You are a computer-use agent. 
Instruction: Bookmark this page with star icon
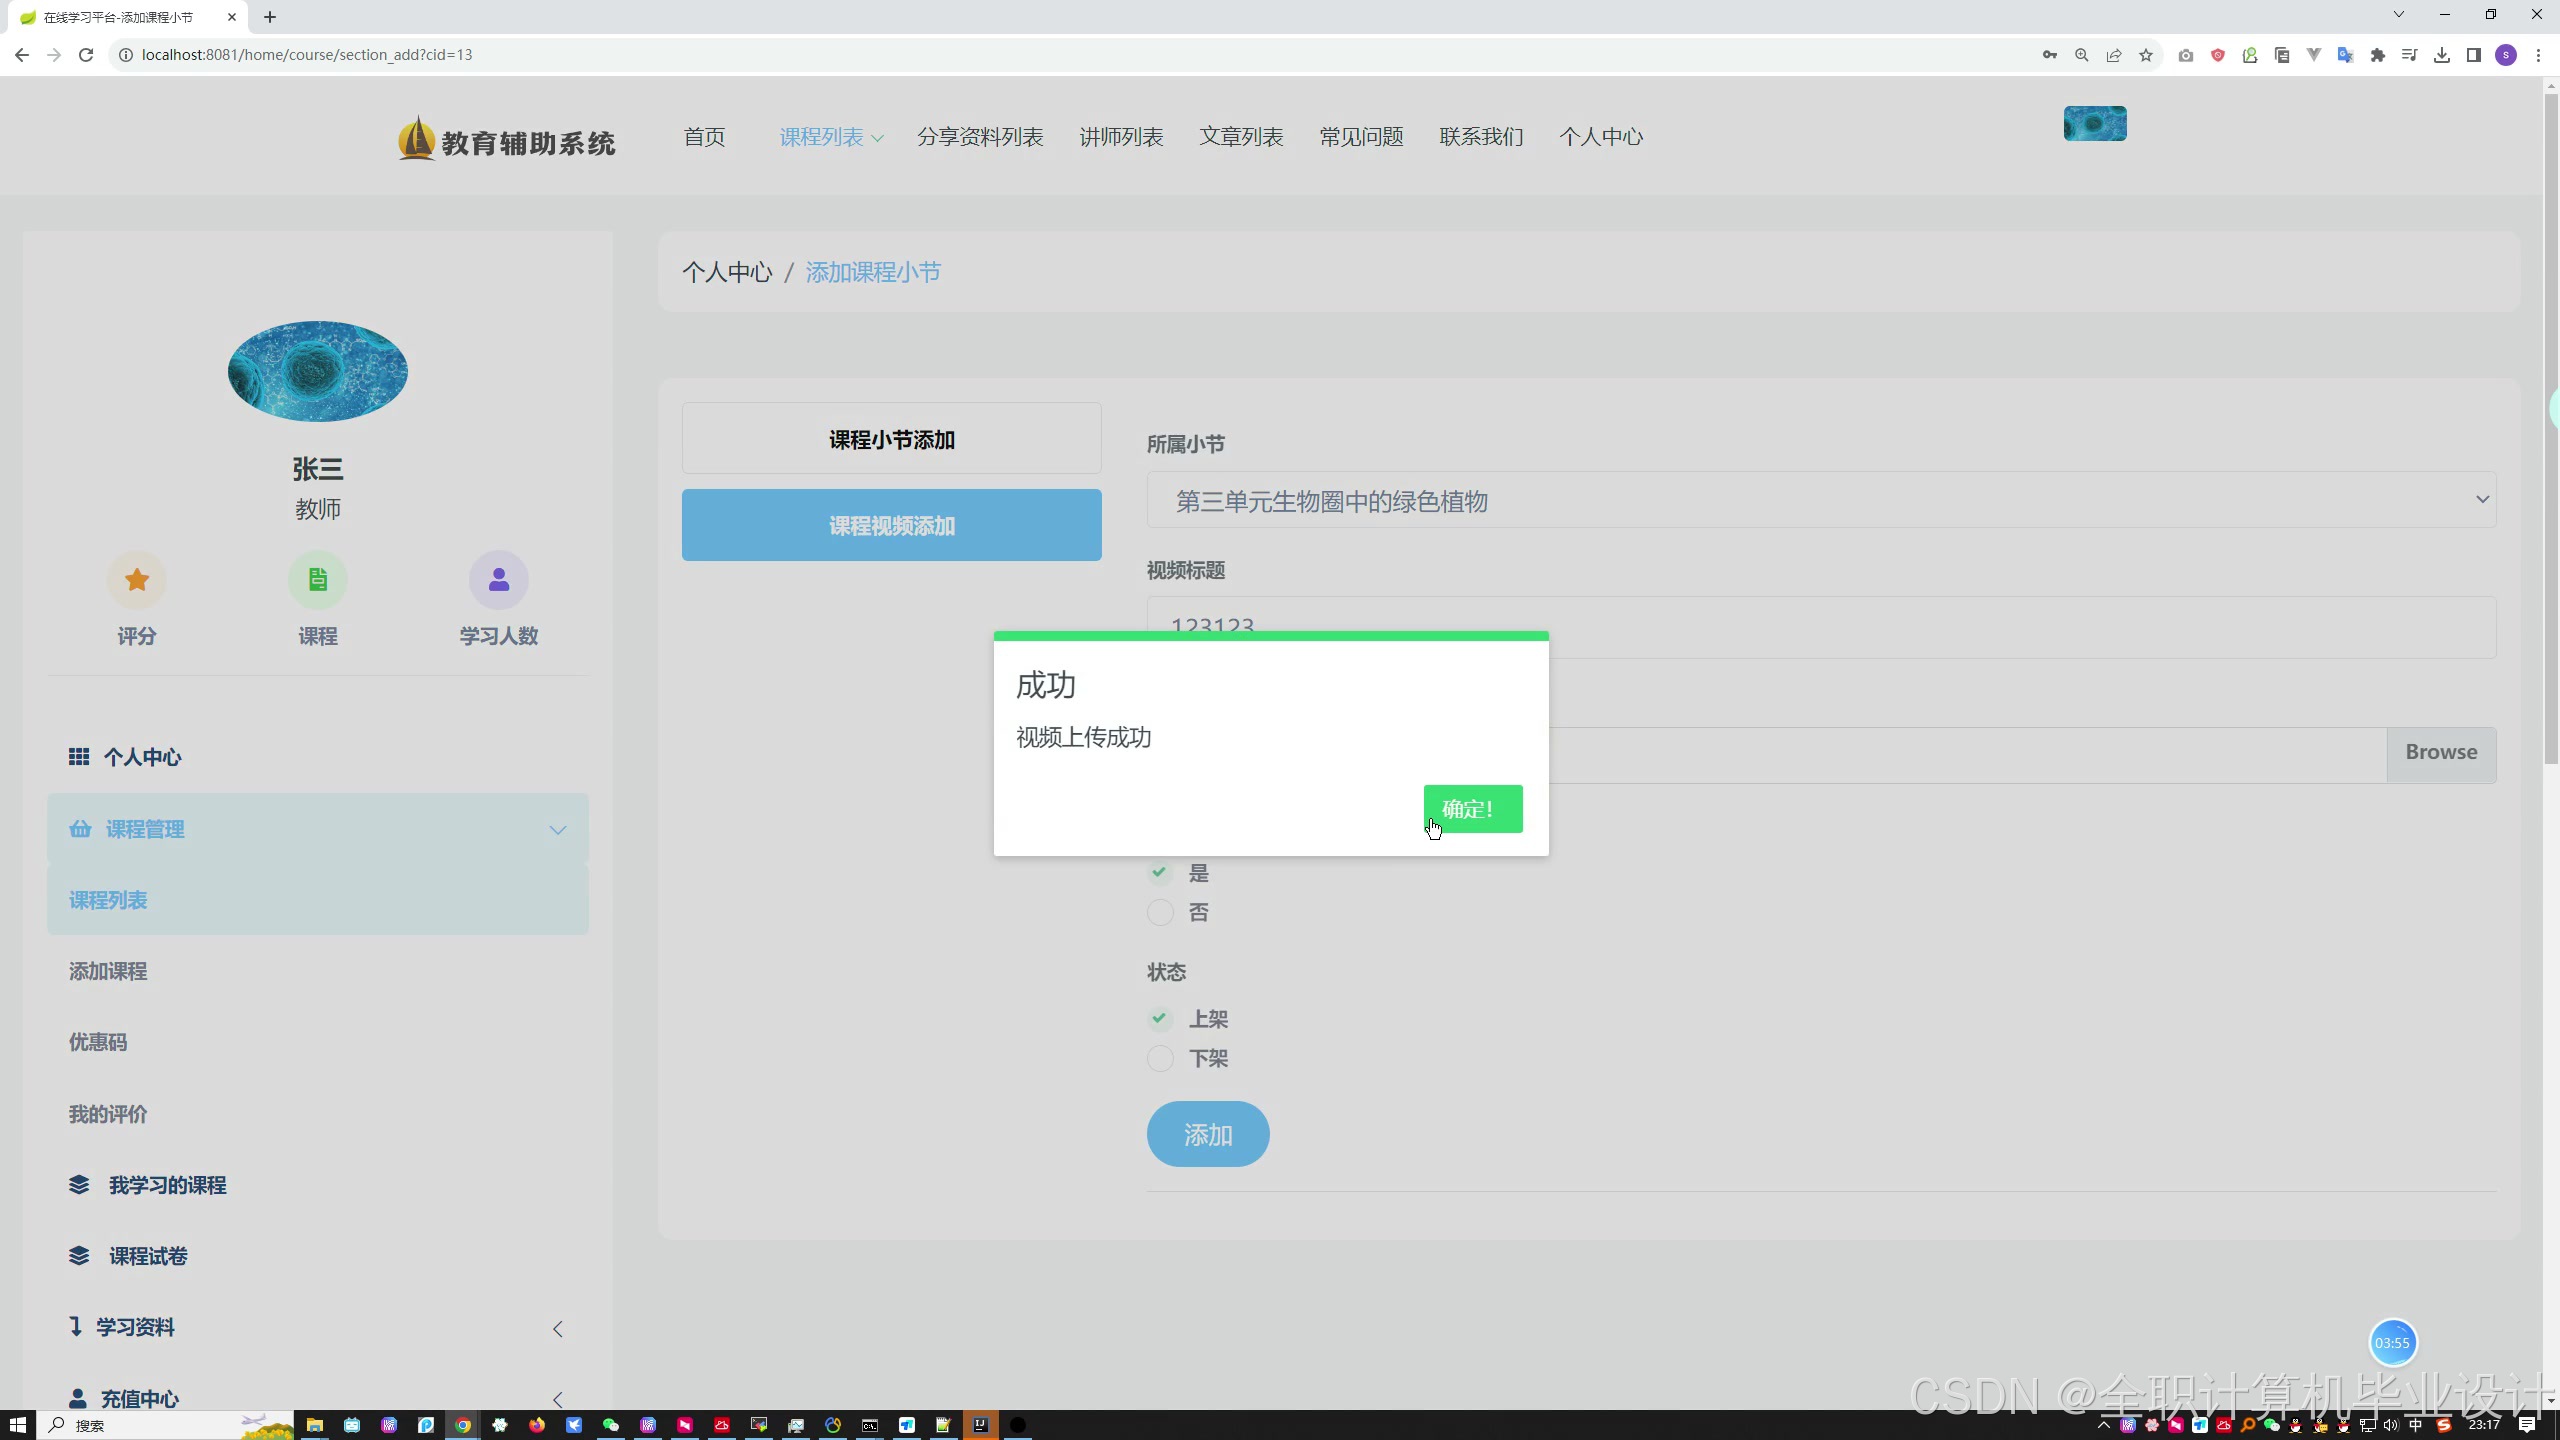pos(2146,55)
